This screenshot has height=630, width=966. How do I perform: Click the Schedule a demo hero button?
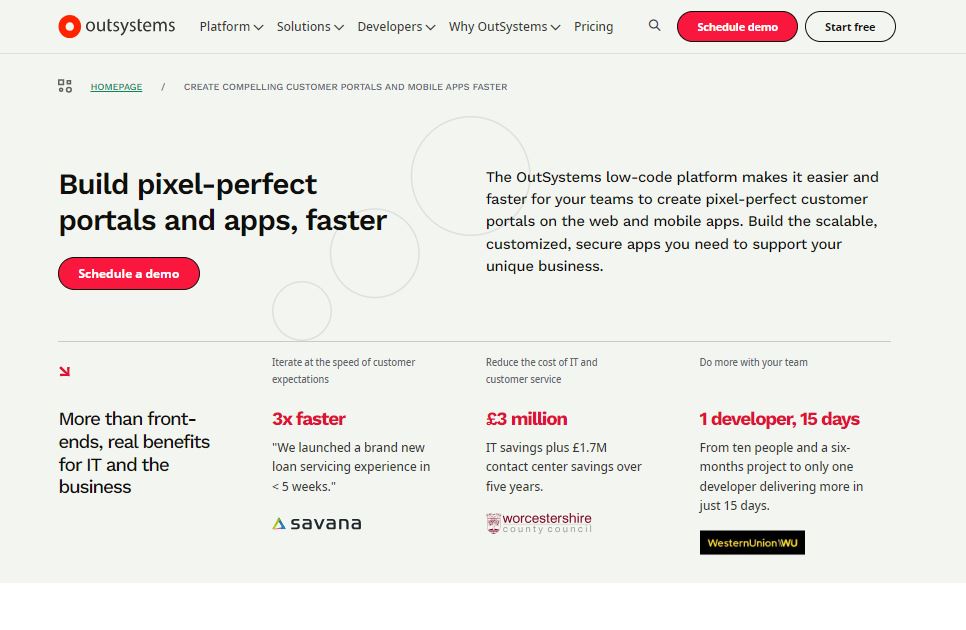[129, 273]
